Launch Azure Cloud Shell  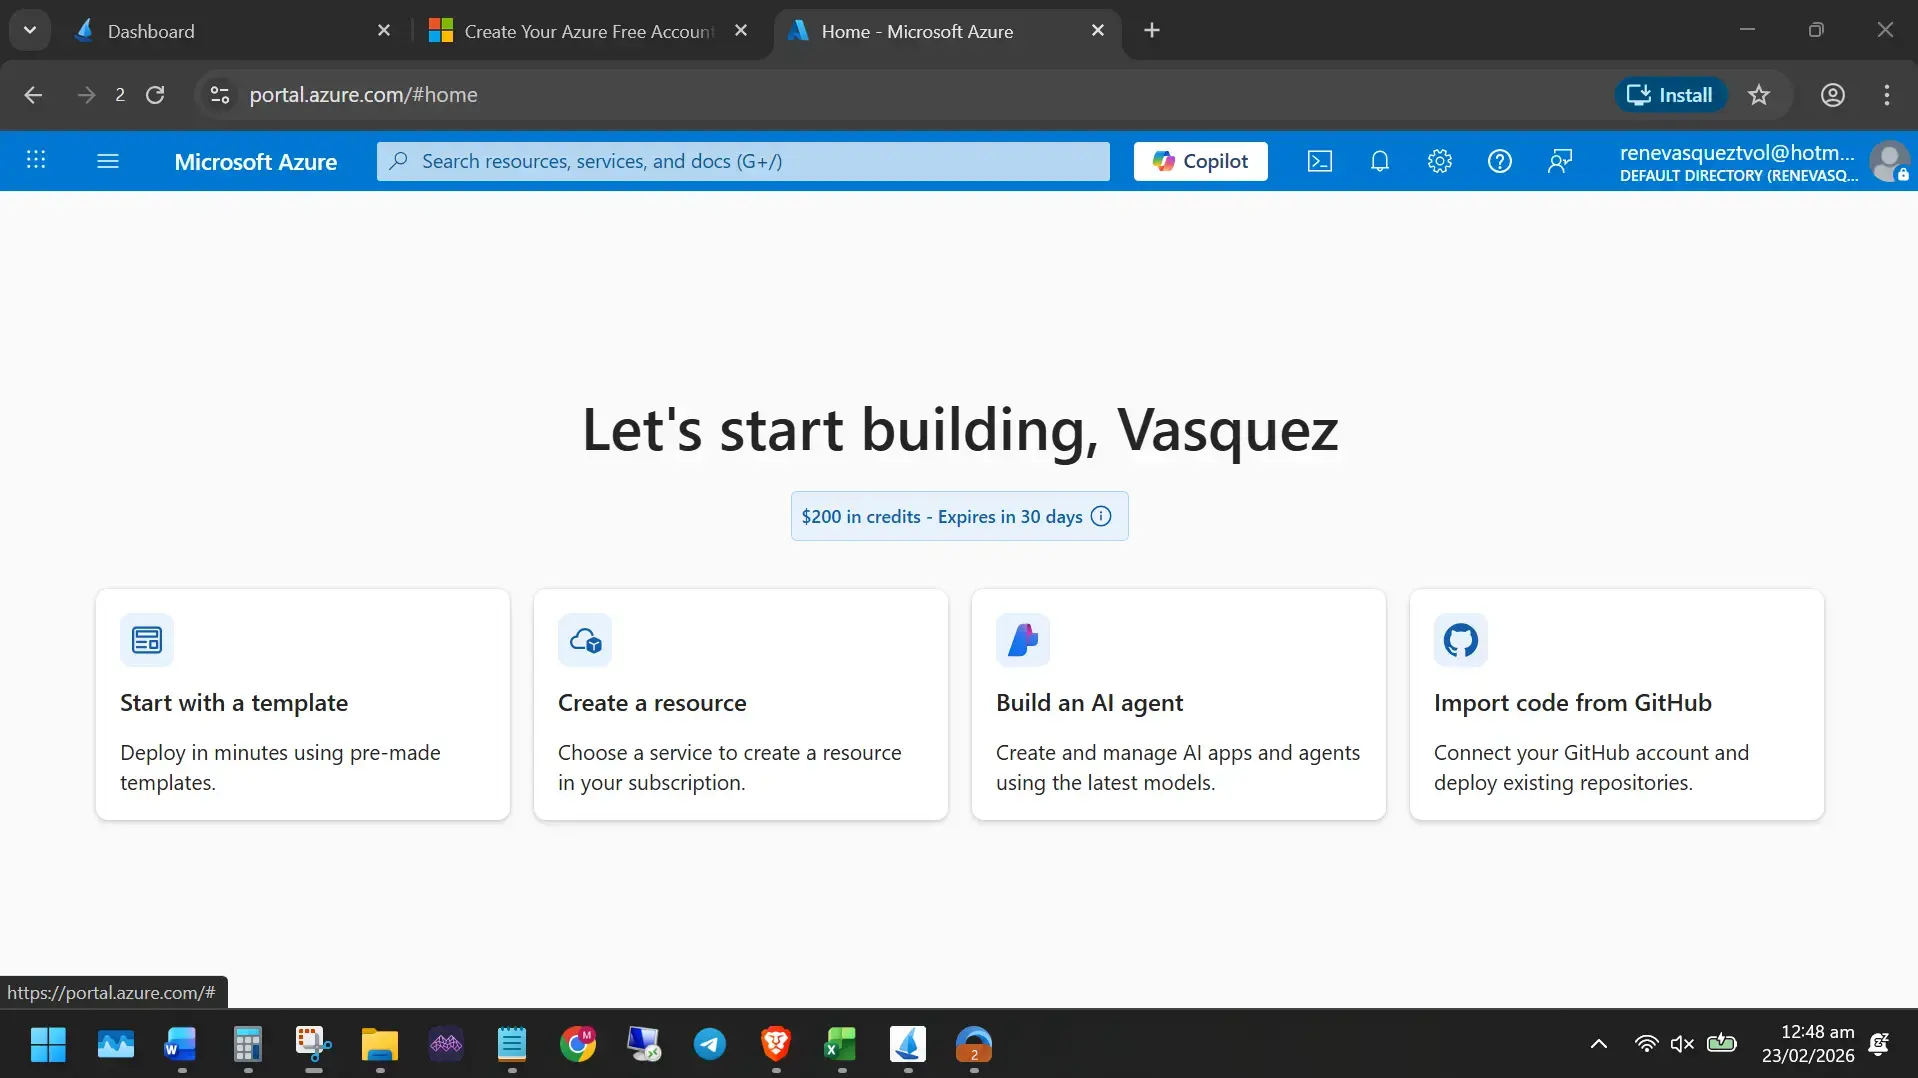pos(1320,161)
